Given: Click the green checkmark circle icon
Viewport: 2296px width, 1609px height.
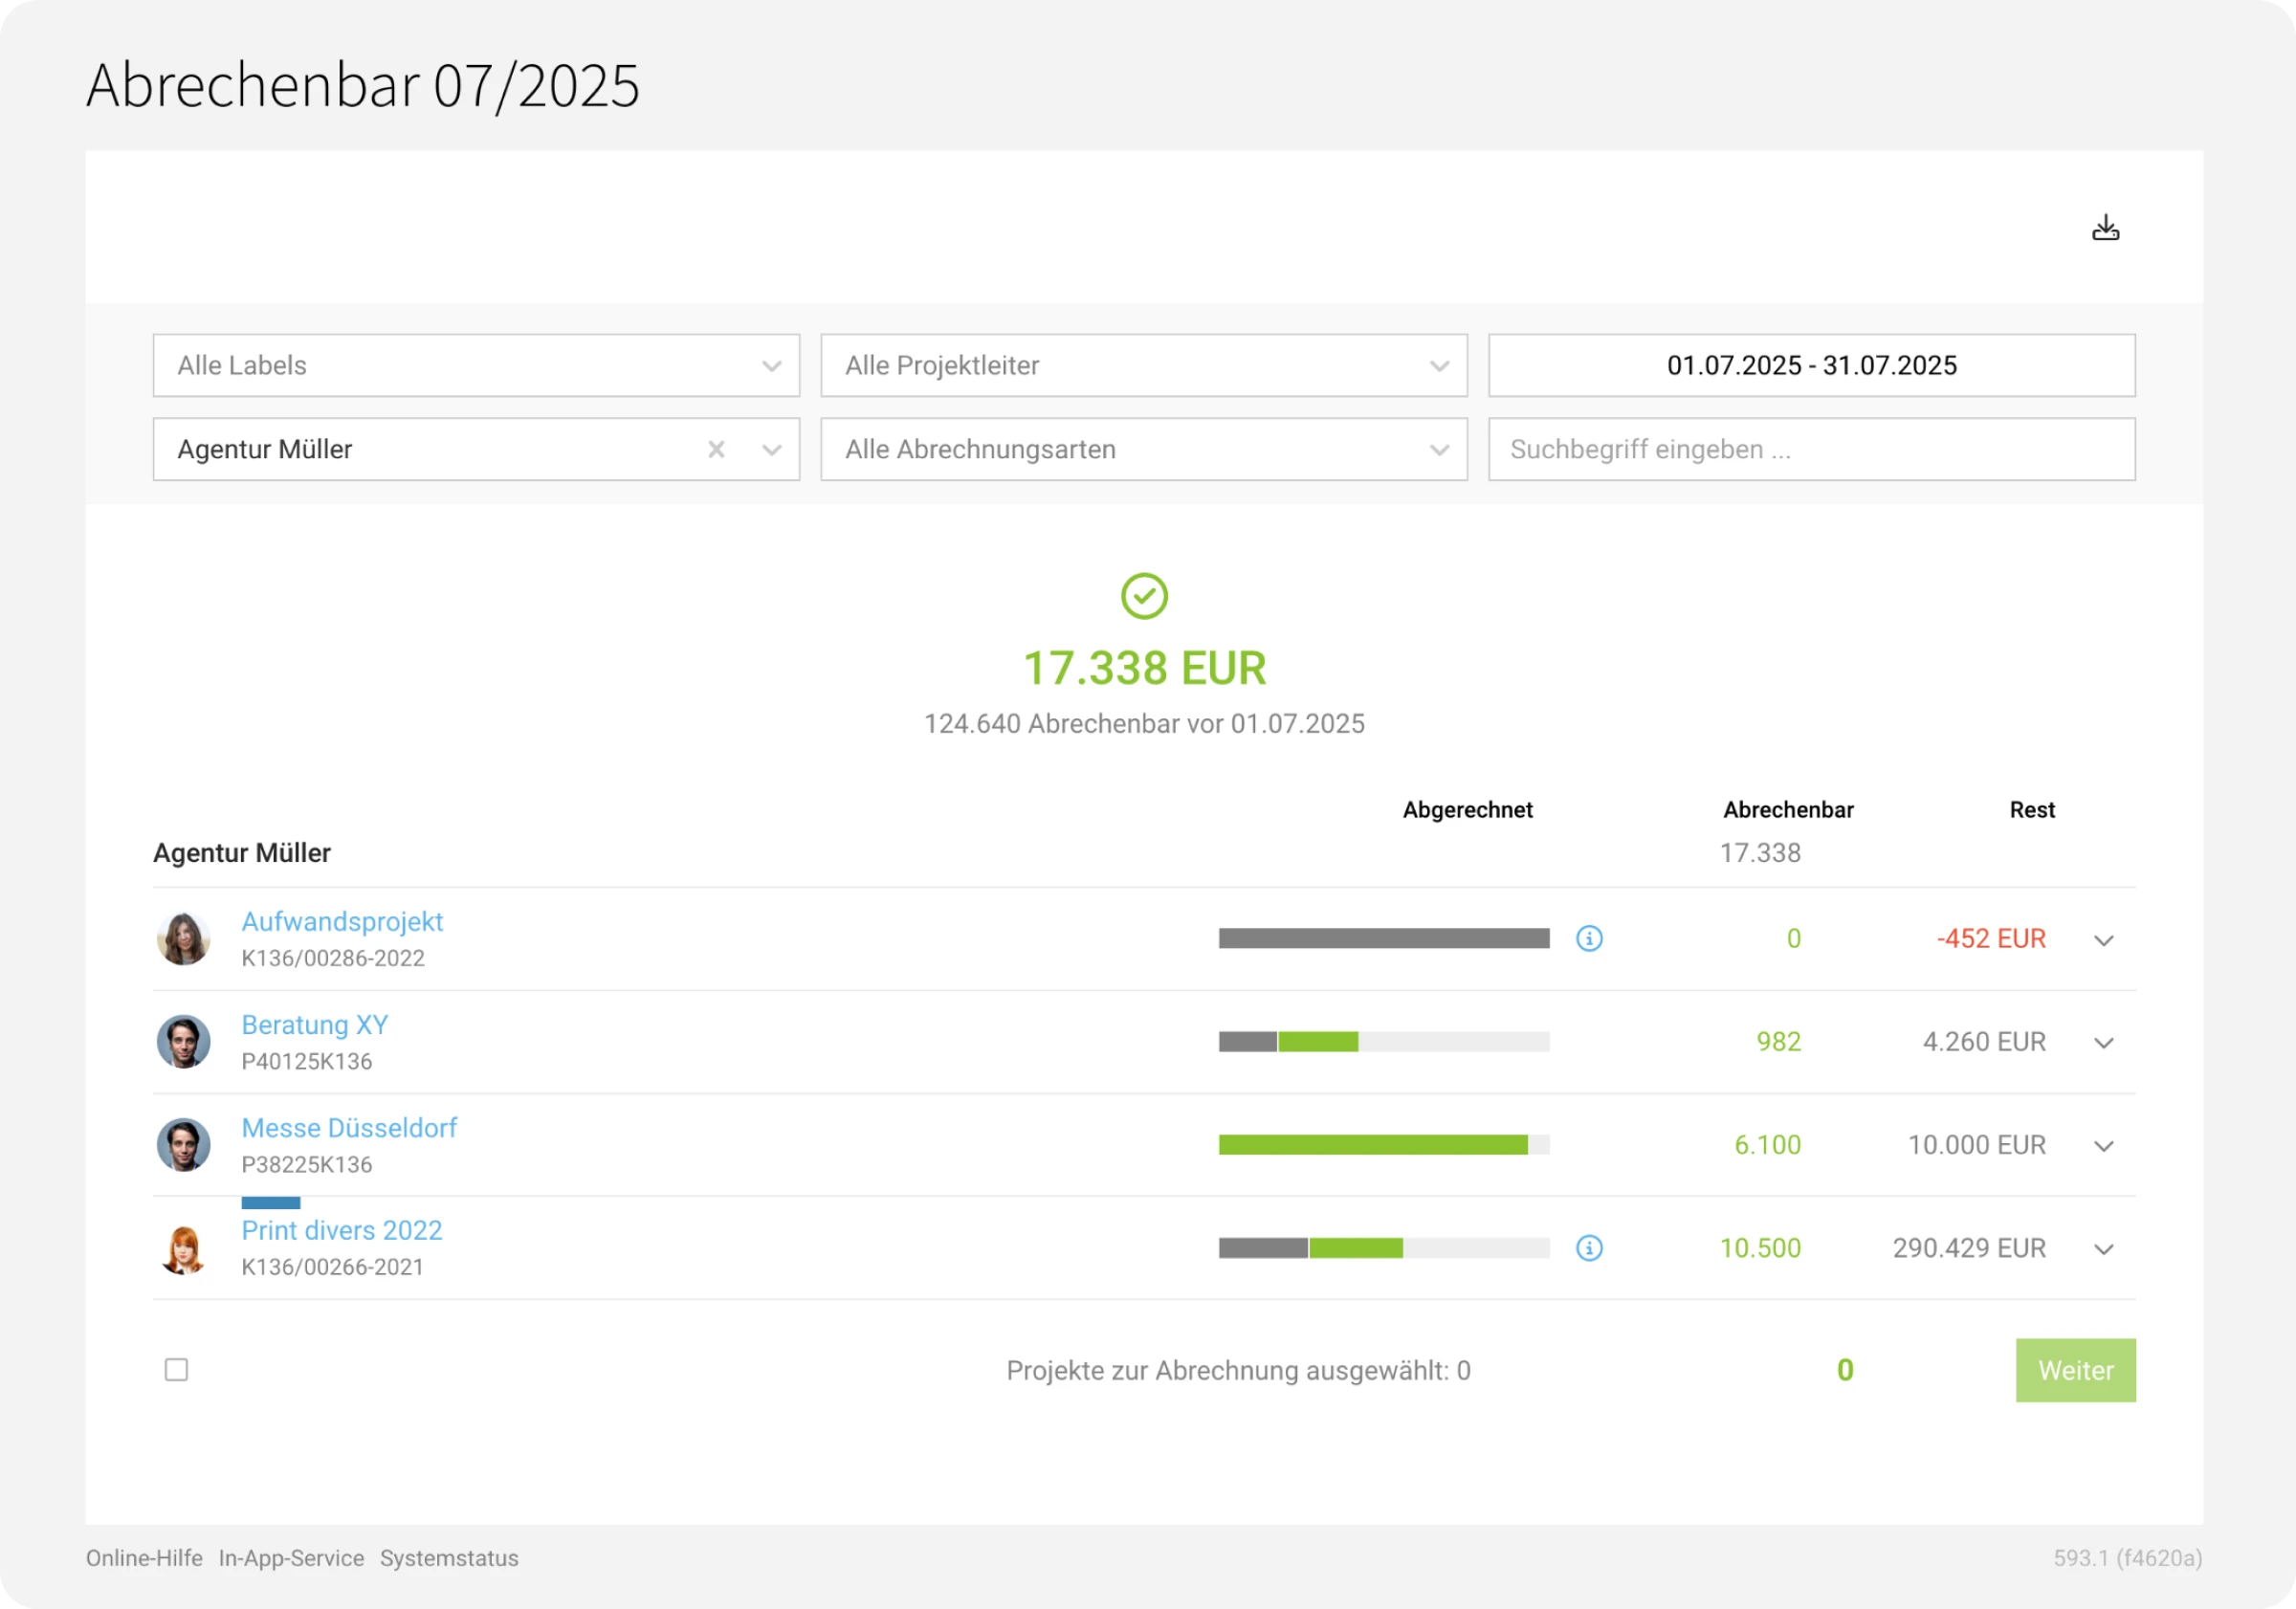Looking at the screenshot, I should 1144,596.
